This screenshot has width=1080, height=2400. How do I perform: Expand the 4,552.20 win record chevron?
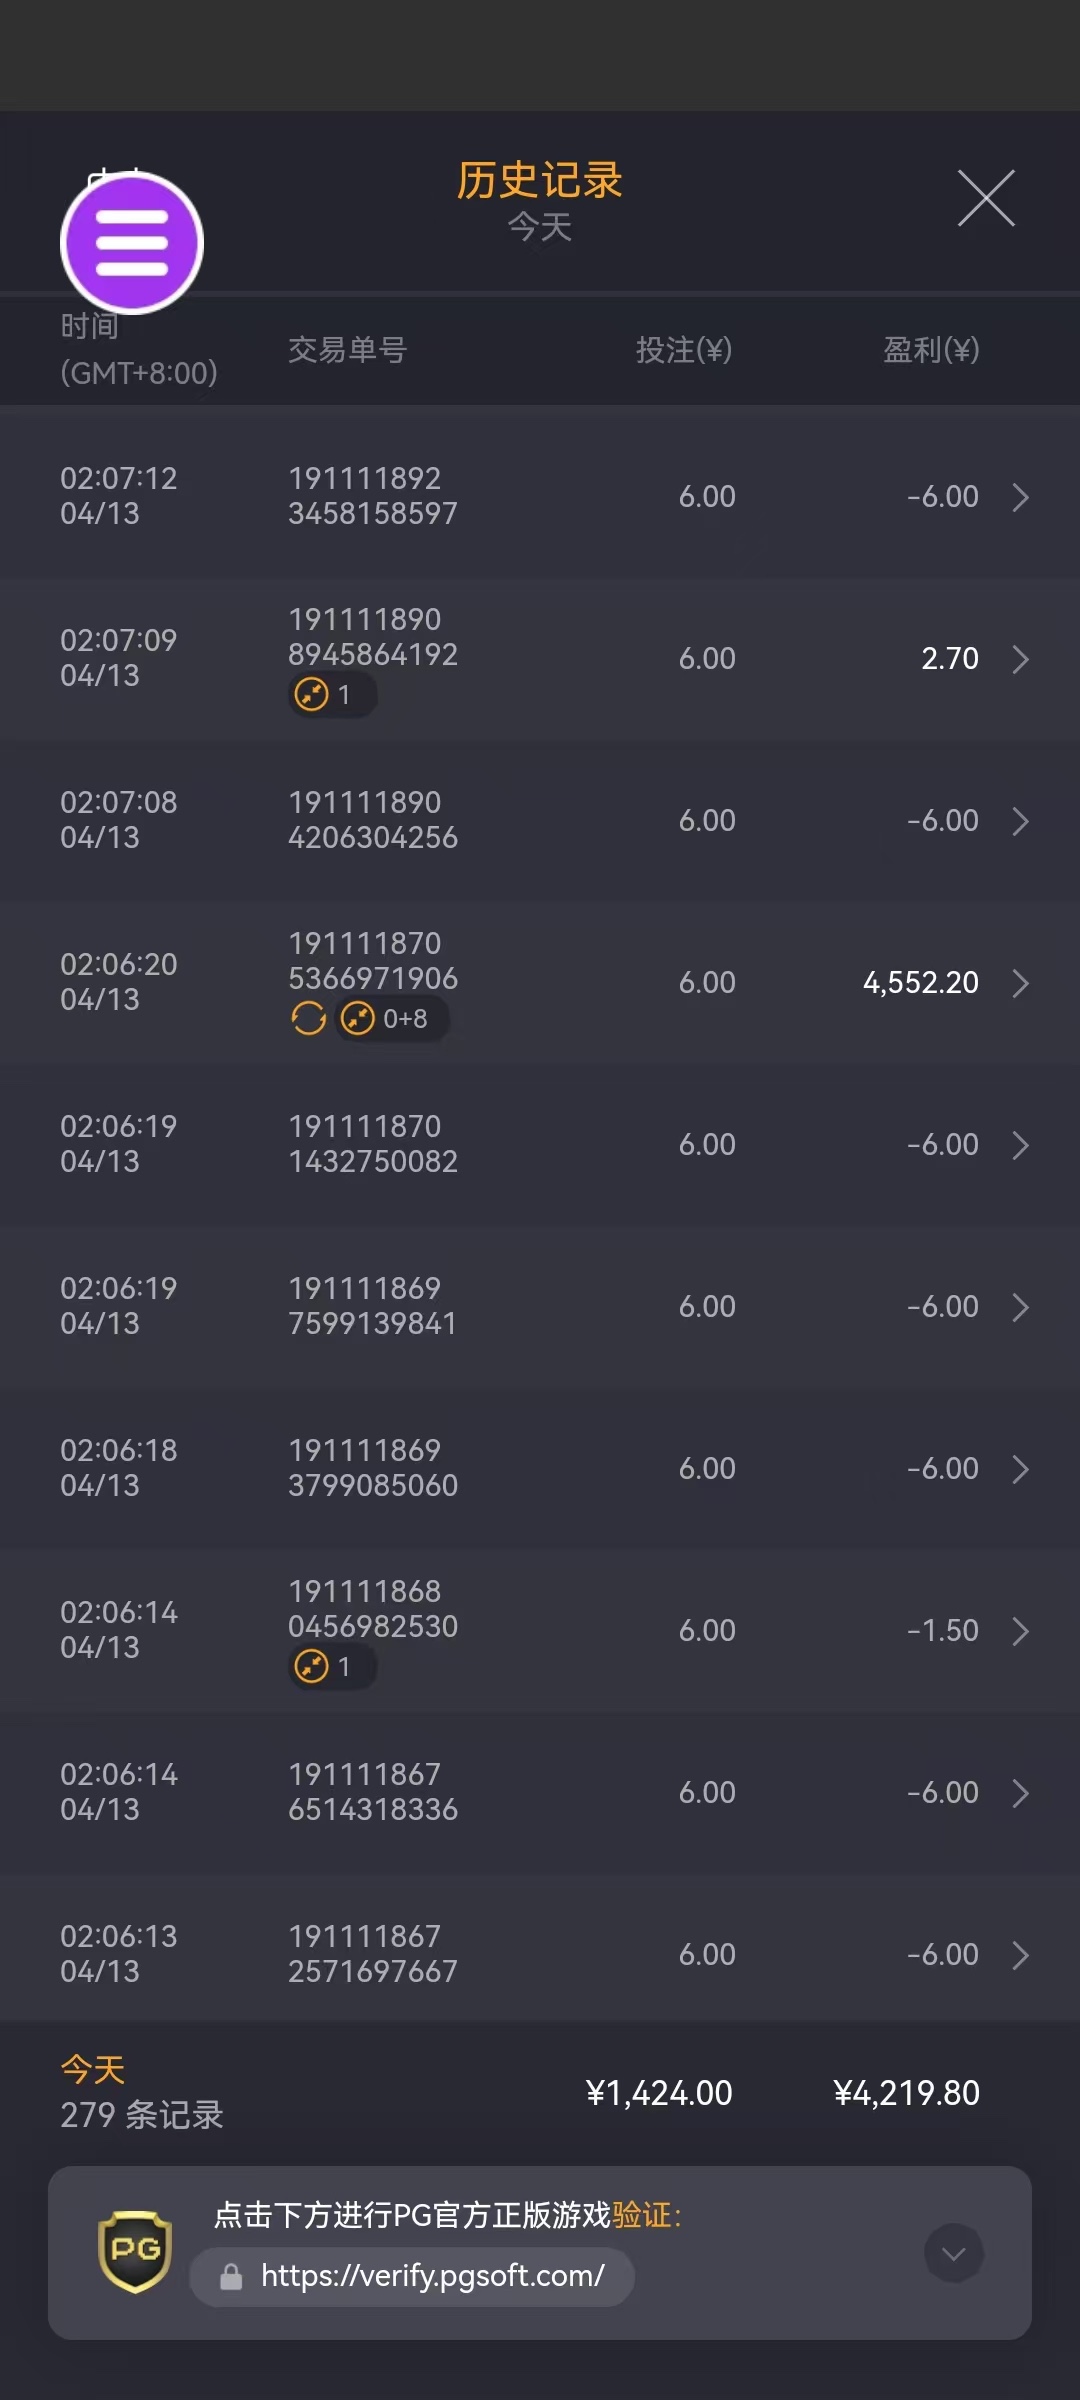pyautogui.click(x=1020, y=983)
